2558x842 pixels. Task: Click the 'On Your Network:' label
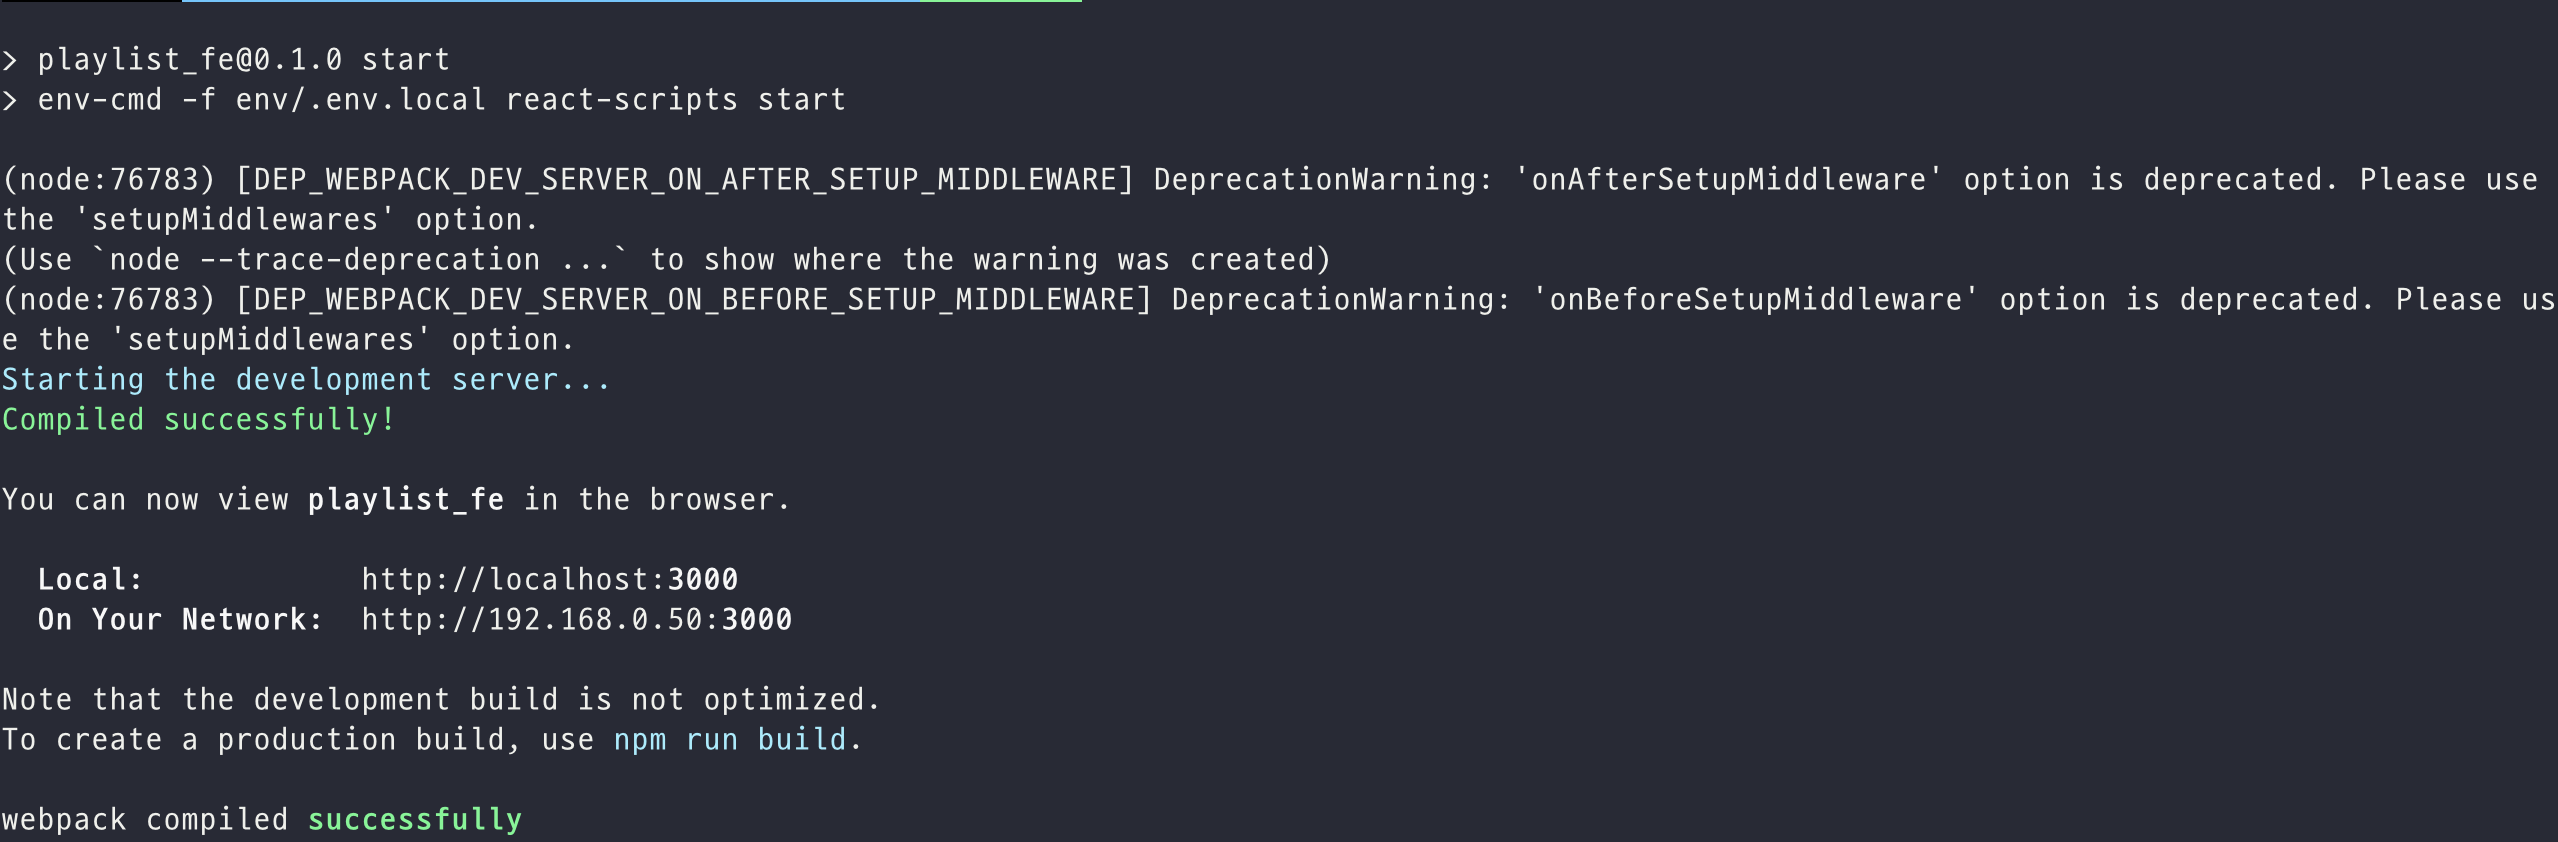point(181,620)
